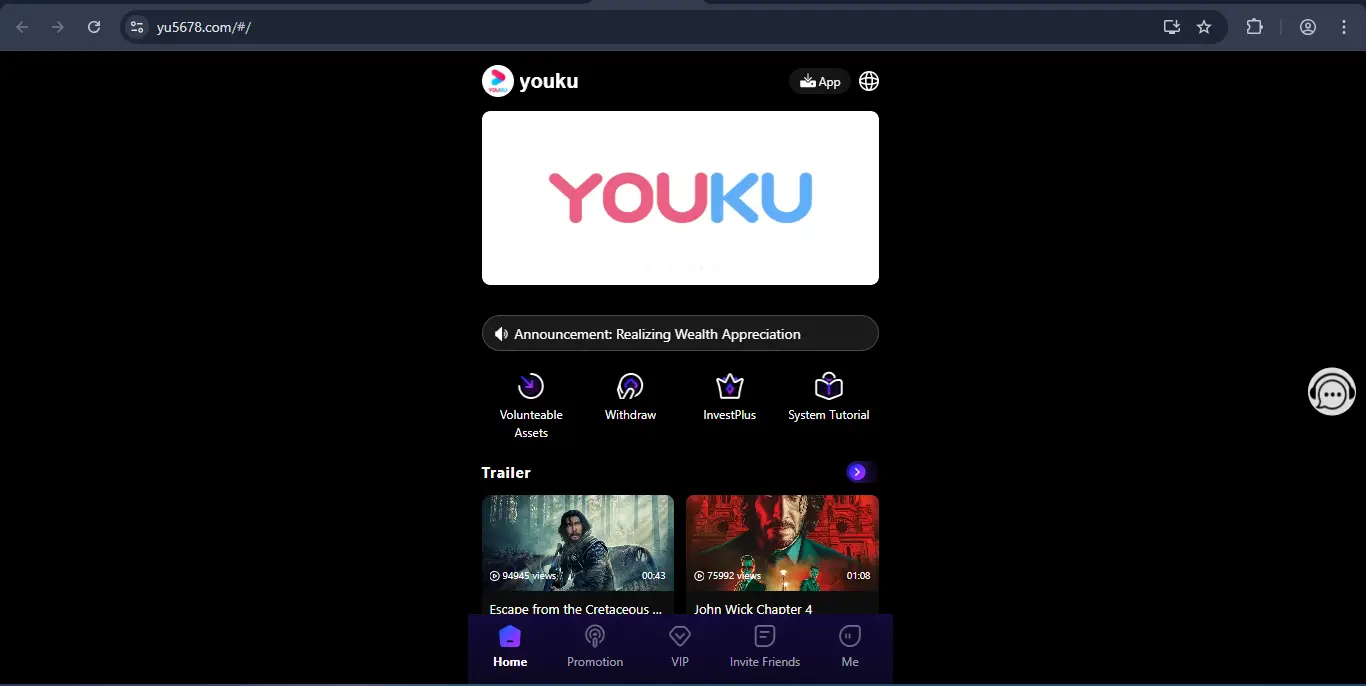Click the announcement speaker icon
This screenshot has height=686, width=1366.
pyautogui.click(x=501, y=334)
